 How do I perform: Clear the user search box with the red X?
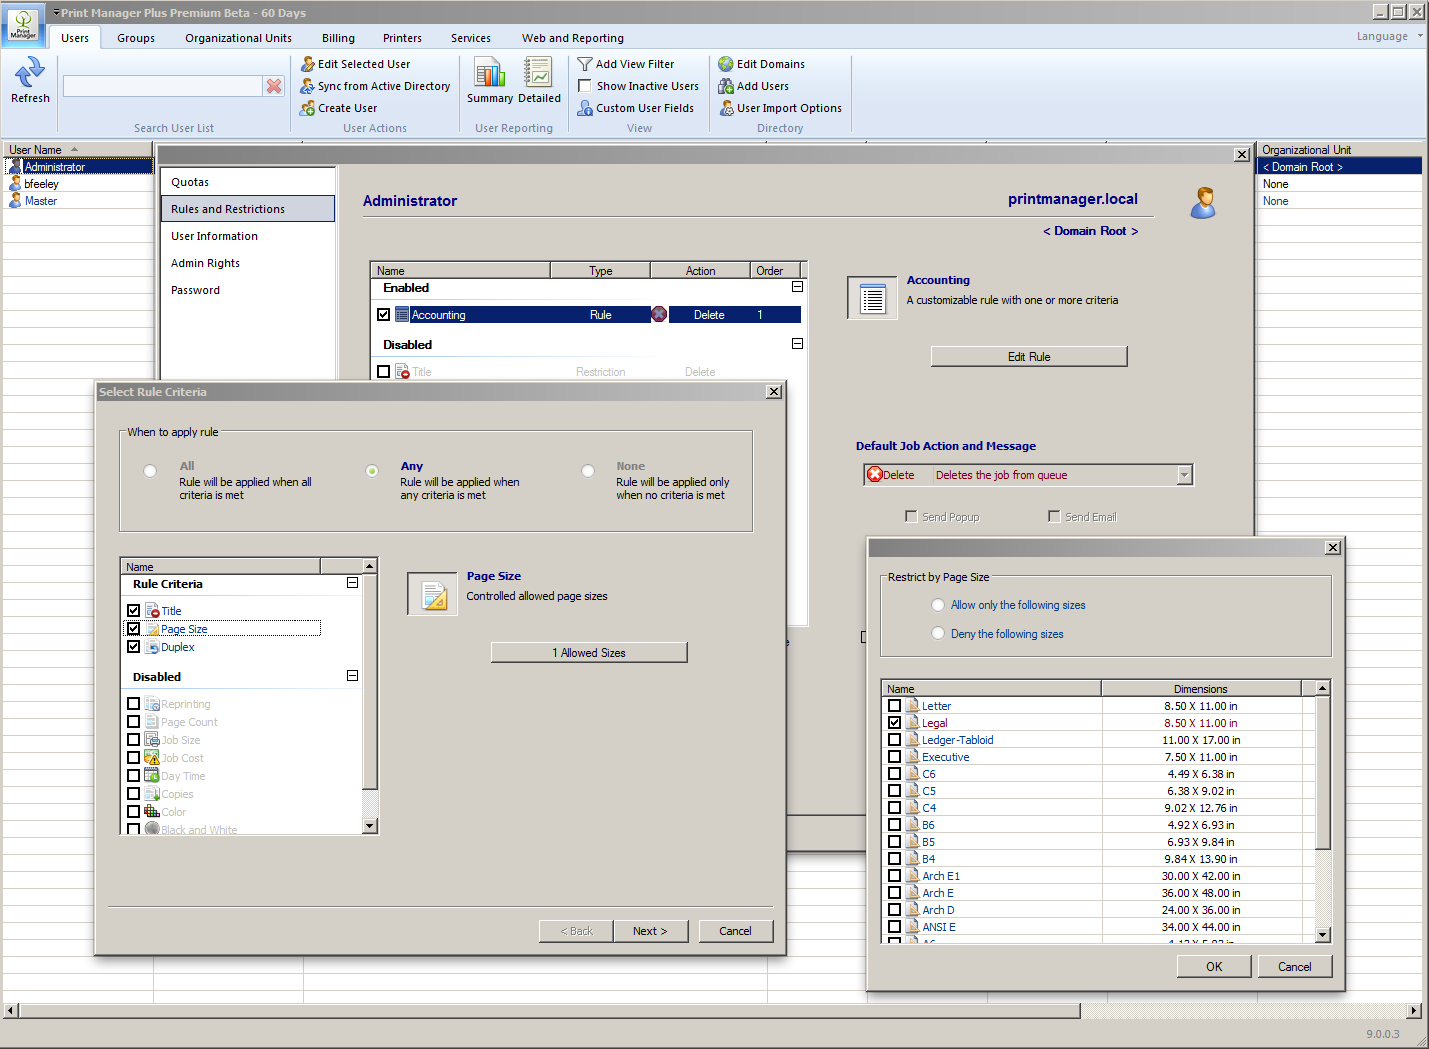point(273,86)
